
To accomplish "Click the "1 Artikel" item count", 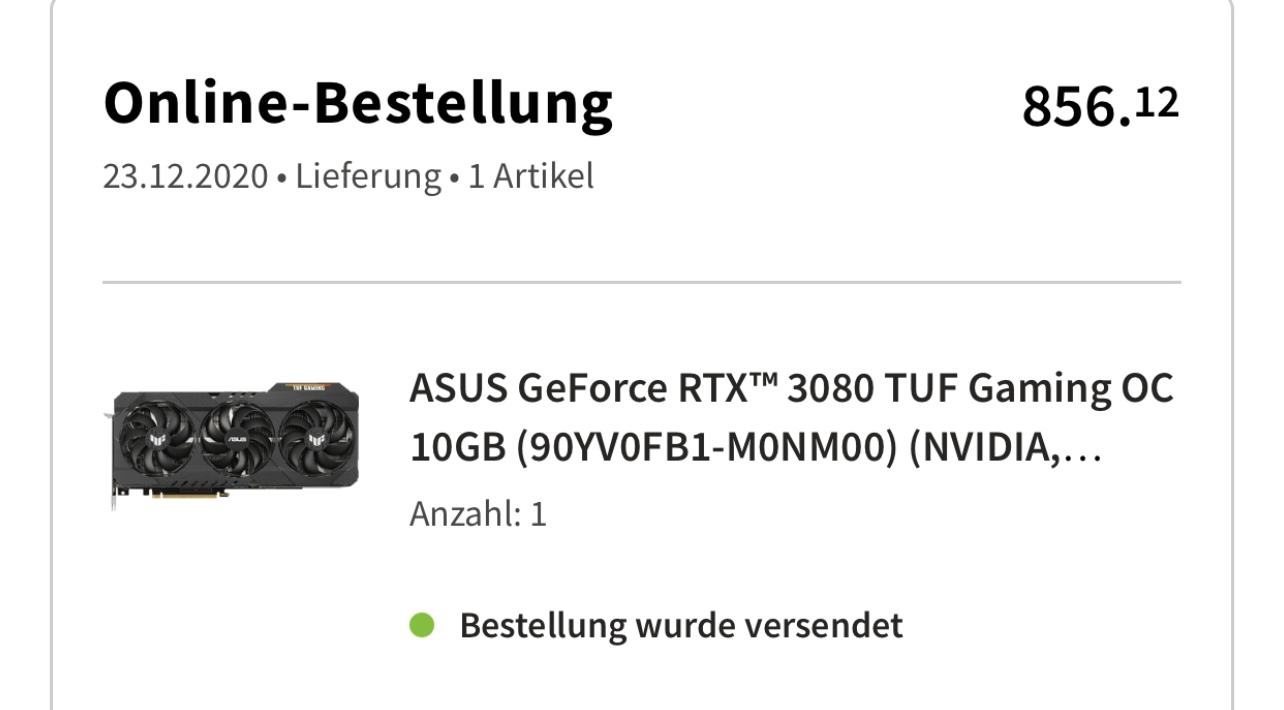I will point(530,177).
